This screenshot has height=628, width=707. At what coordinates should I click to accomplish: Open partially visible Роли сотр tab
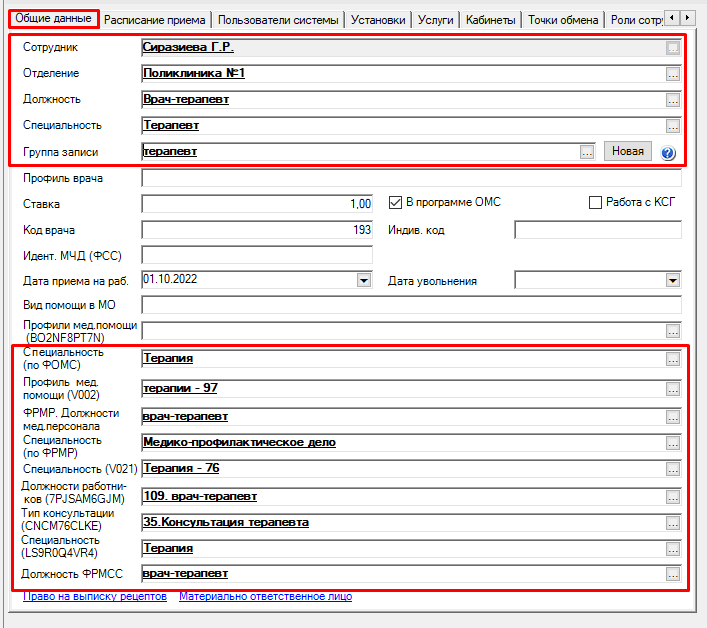coord(636,20)
